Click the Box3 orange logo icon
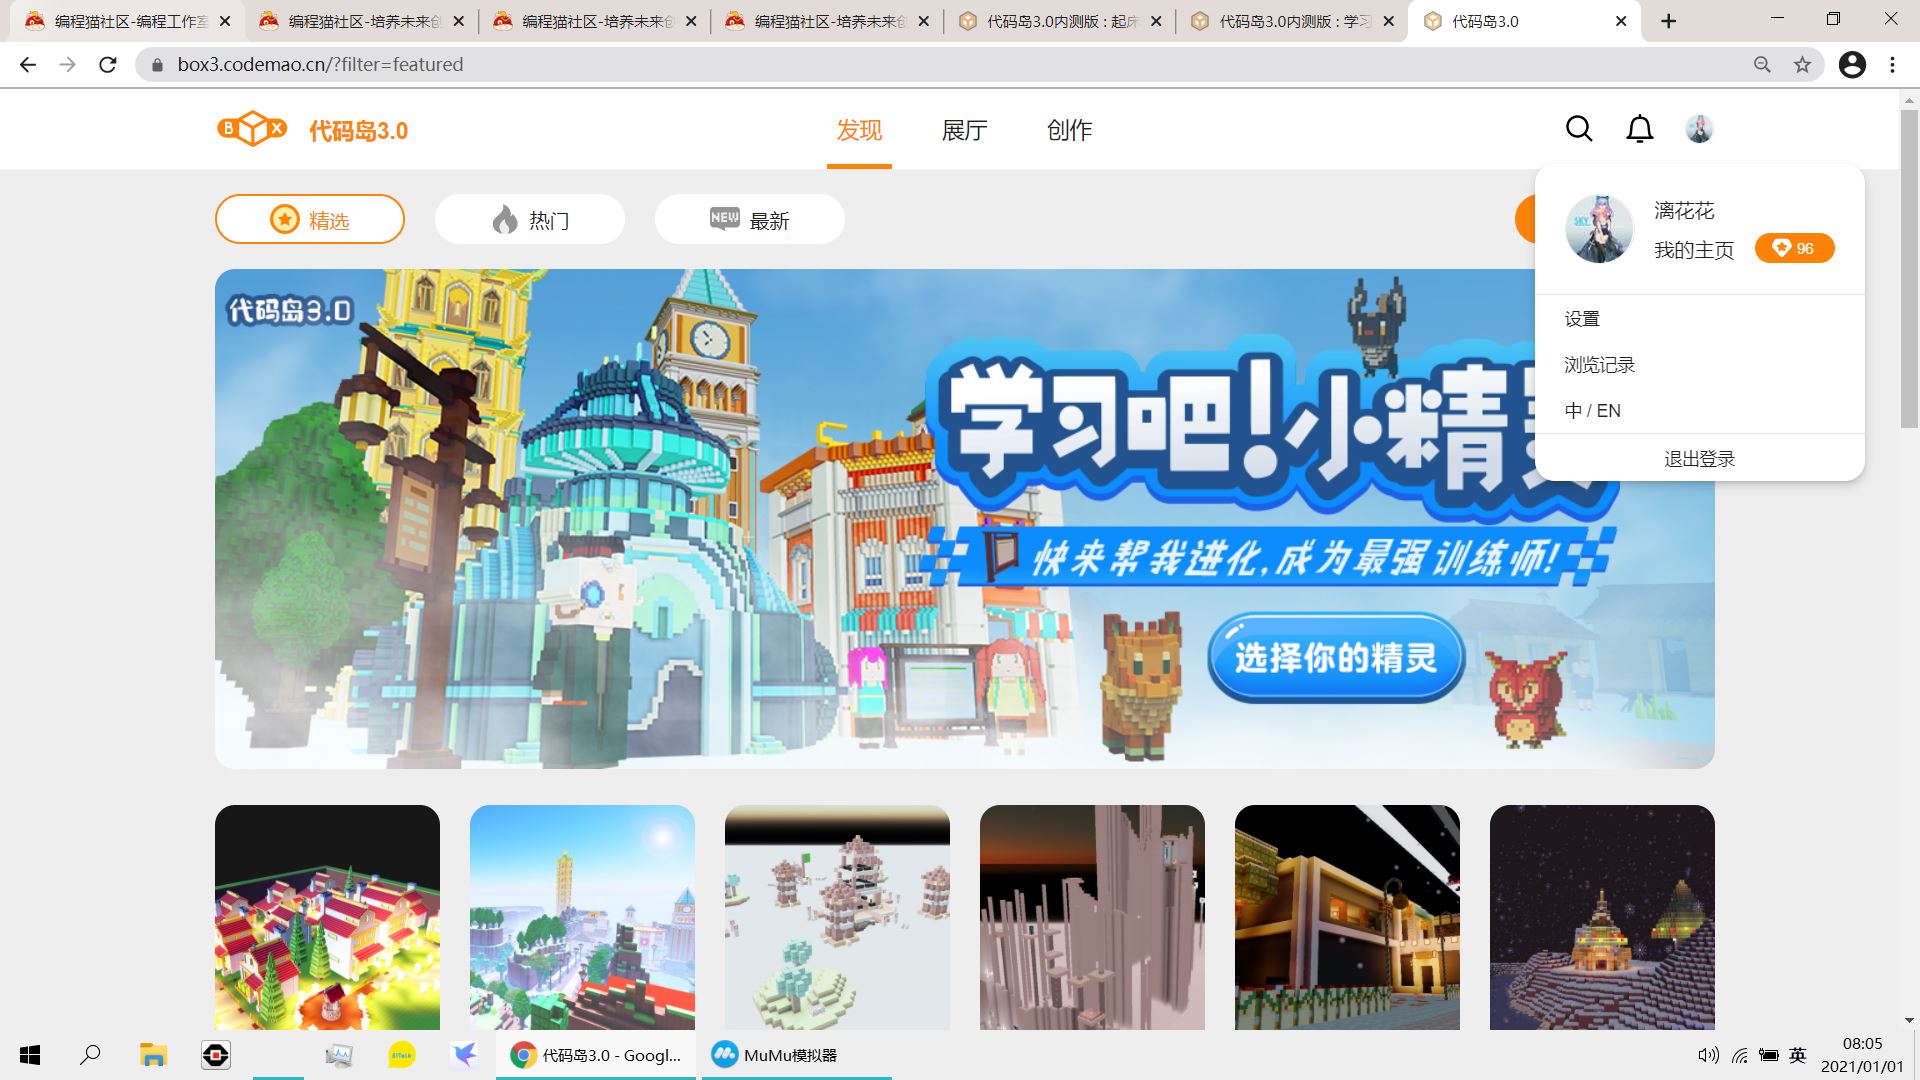Screen dimensions: 1920x1080 [252, 129]
